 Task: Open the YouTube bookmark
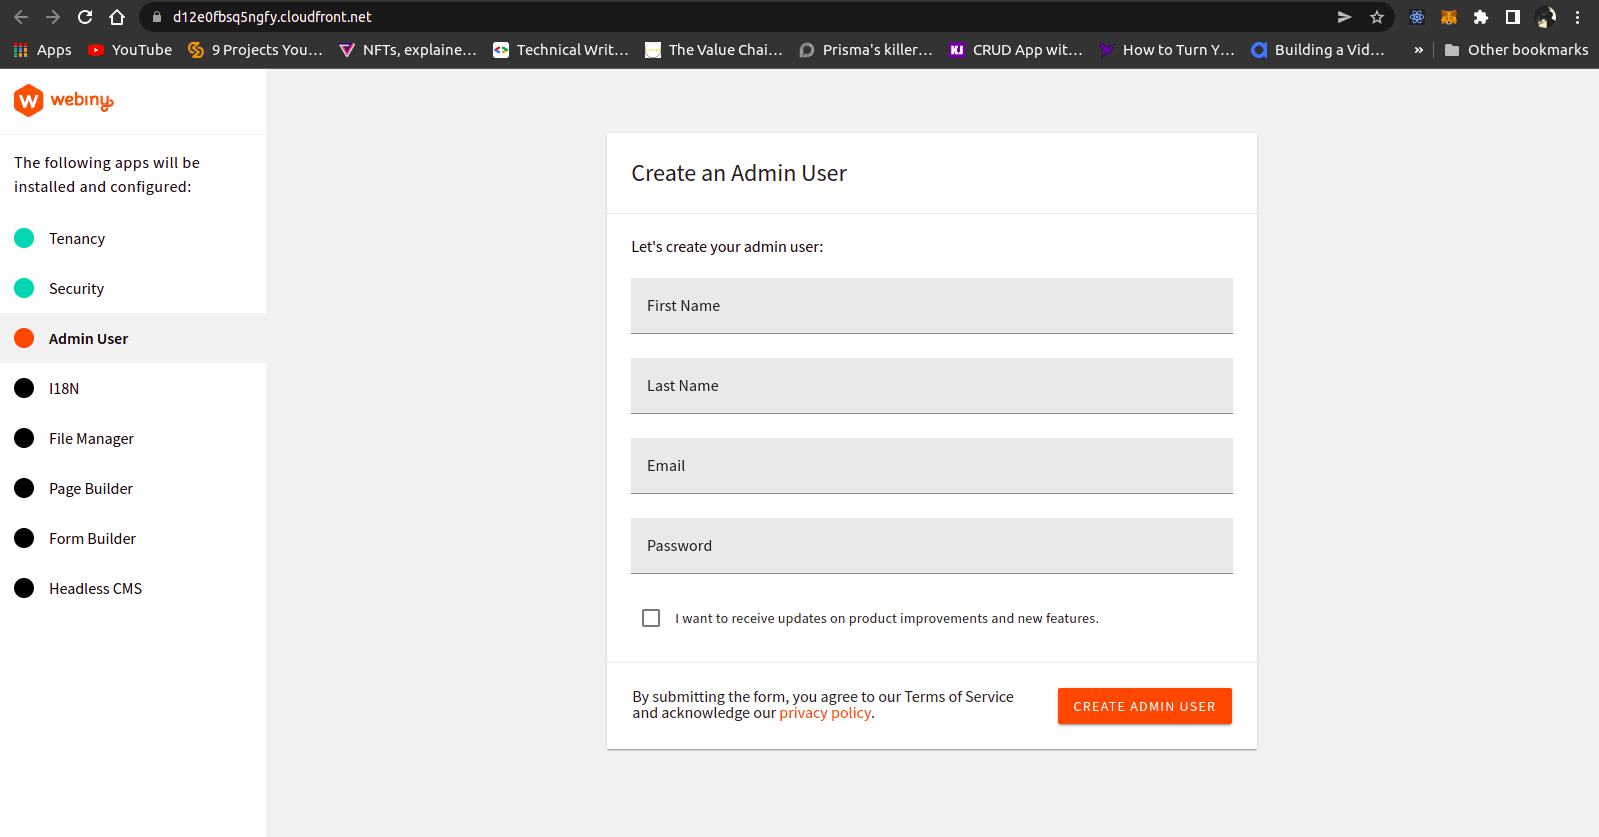click(x=130, y=50)
